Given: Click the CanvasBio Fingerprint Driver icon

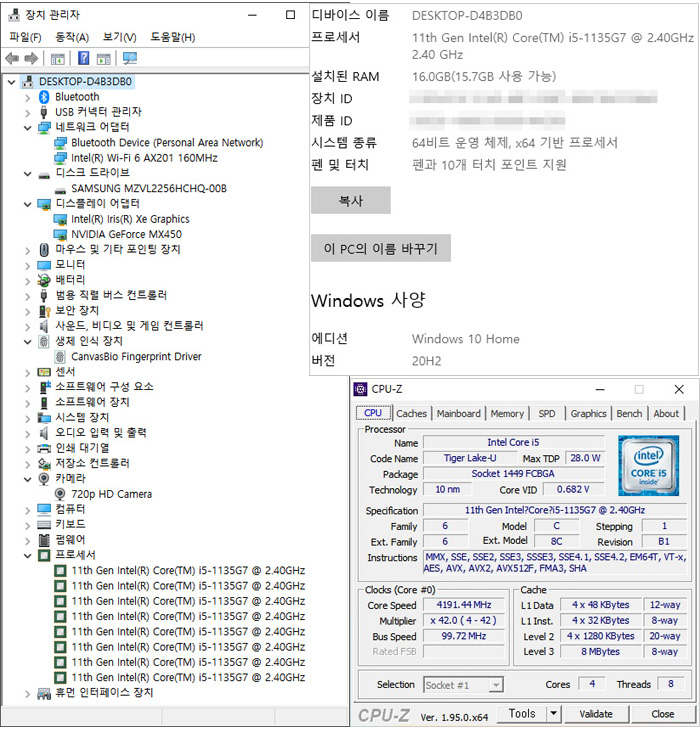Looking at the screenshot, I should 60,357.
